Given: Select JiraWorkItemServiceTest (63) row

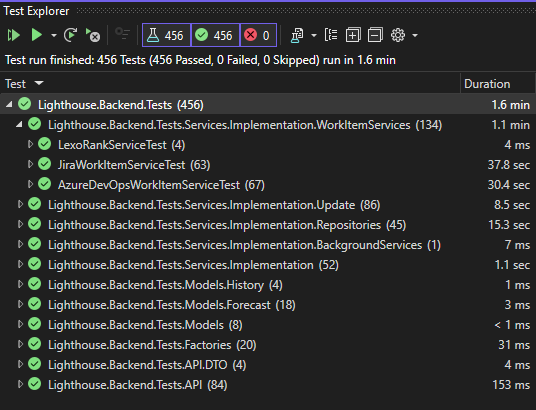Looking at the screenshot, I should pos(268,165).
